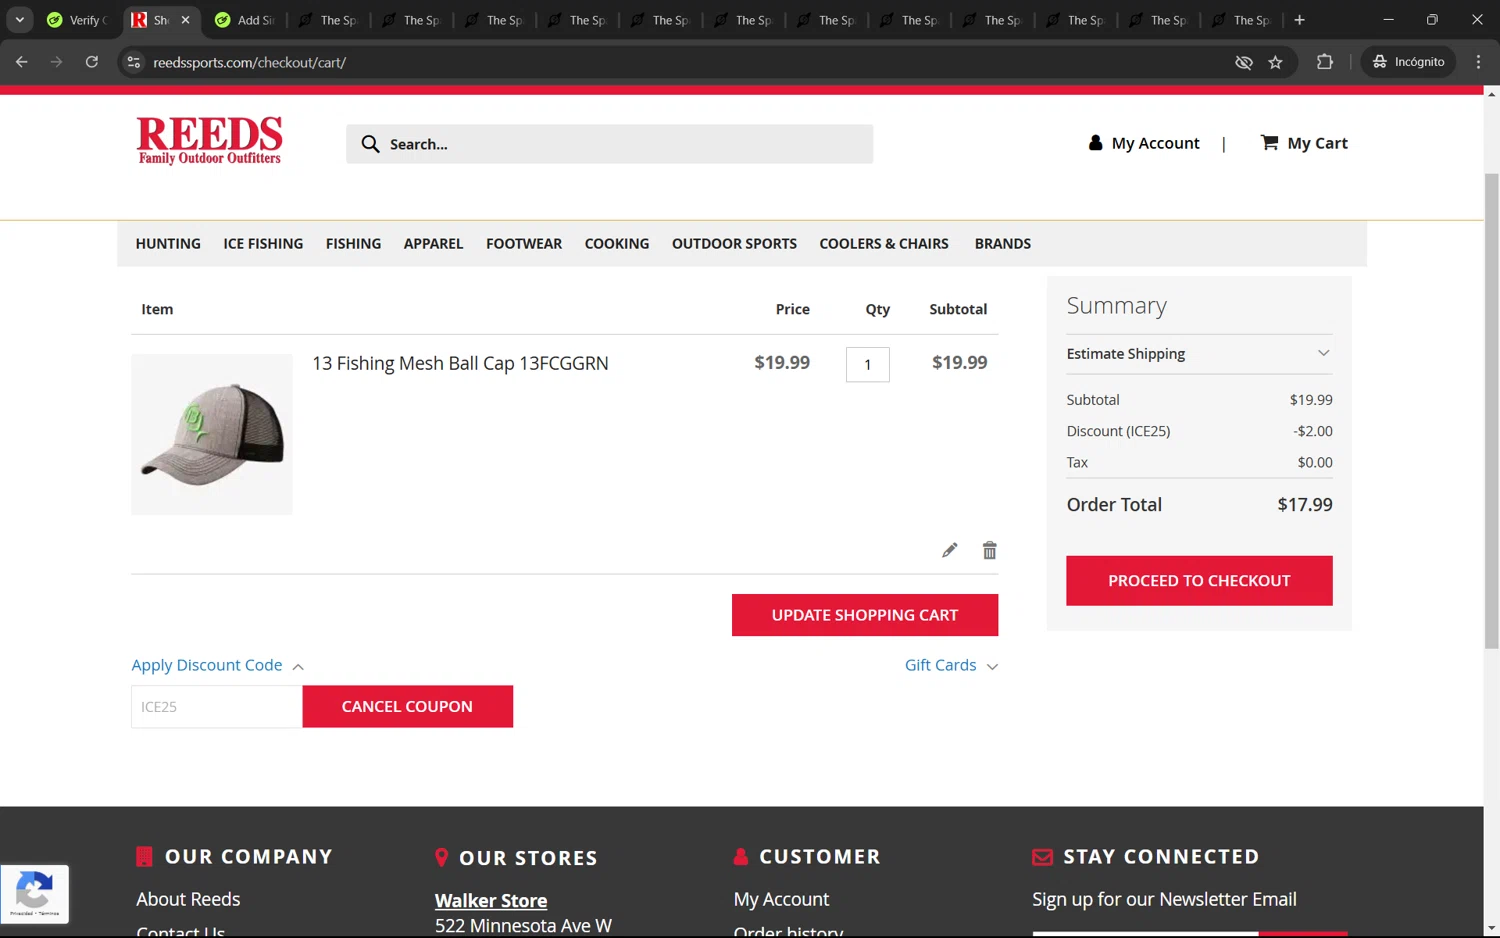The width and height of the screenshot is (1500, 938).
Task: Click CANCEL COUPON button
Action: (407, 706)
